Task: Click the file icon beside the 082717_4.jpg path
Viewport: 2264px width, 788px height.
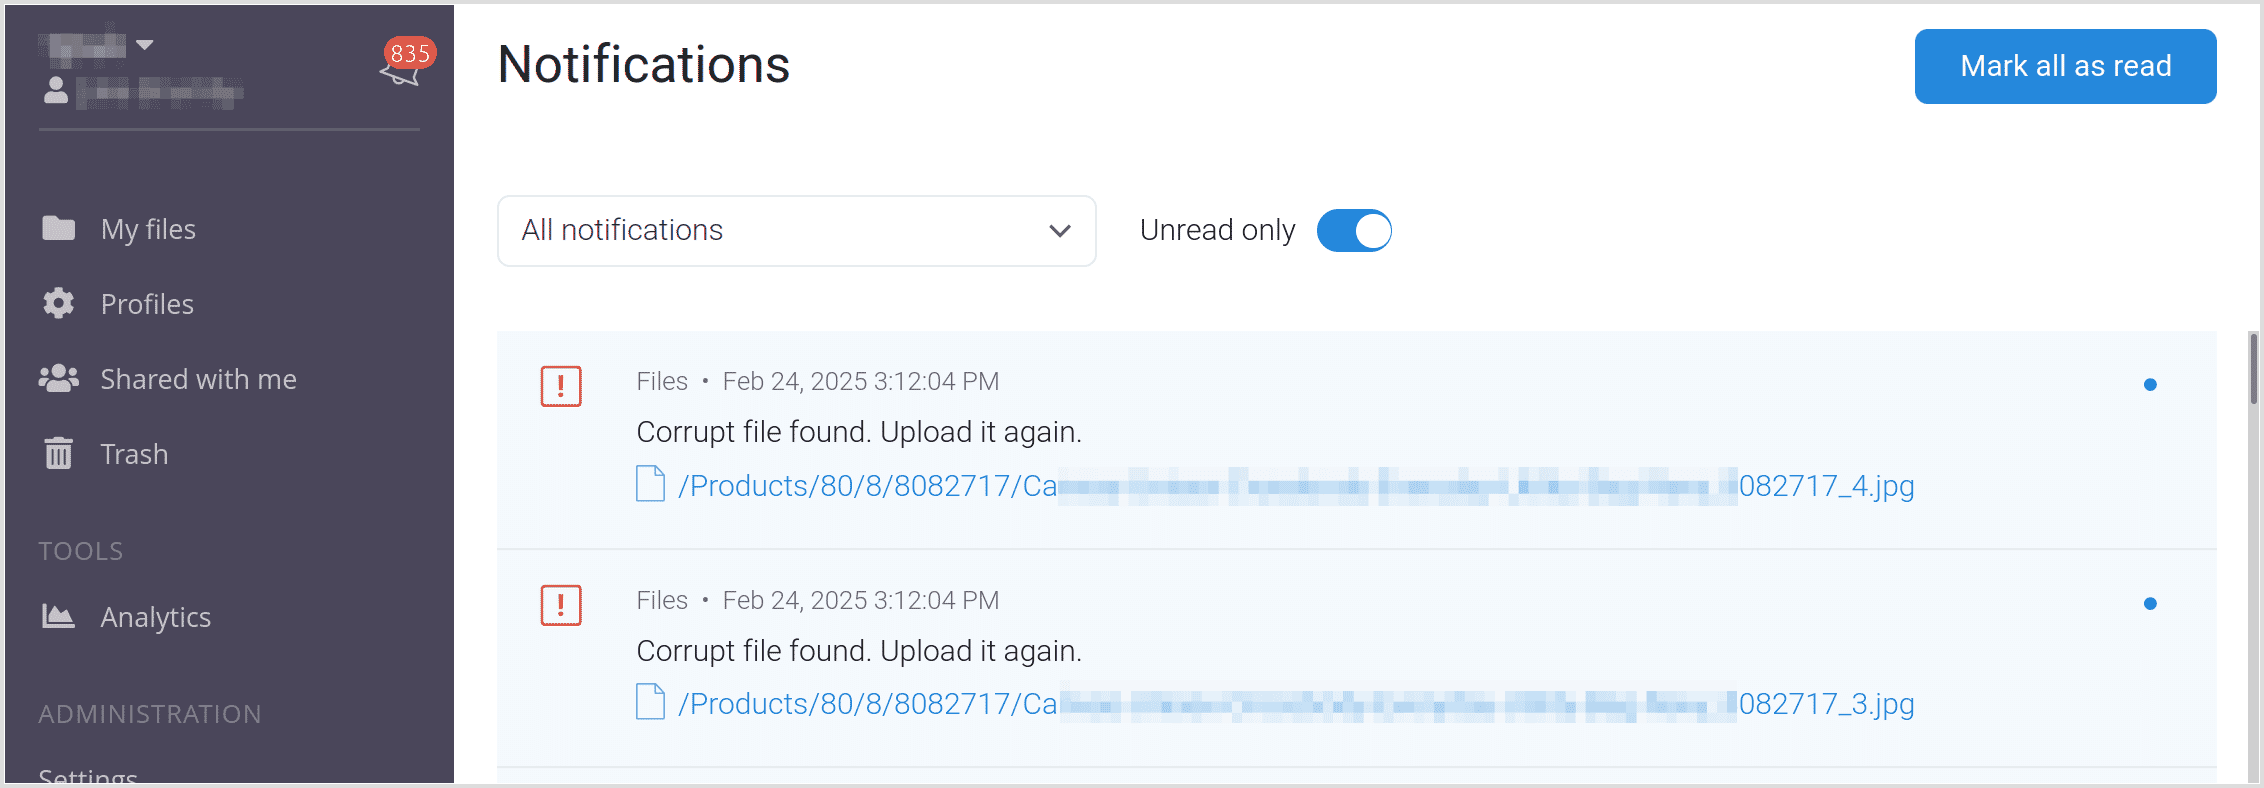Action: coord(651,484)
